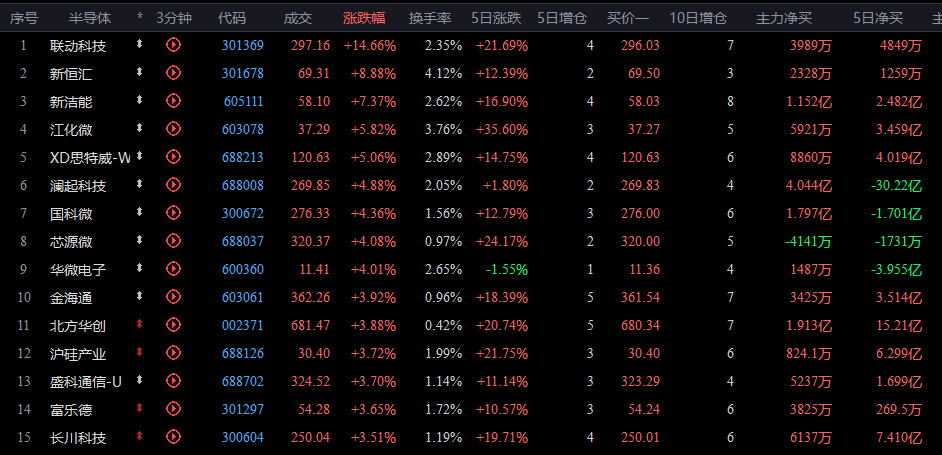Screen dimensions: 942x455
Task: Select the XD思特威-W stock name
Action: pyautogui.click(x=90, y=158)
